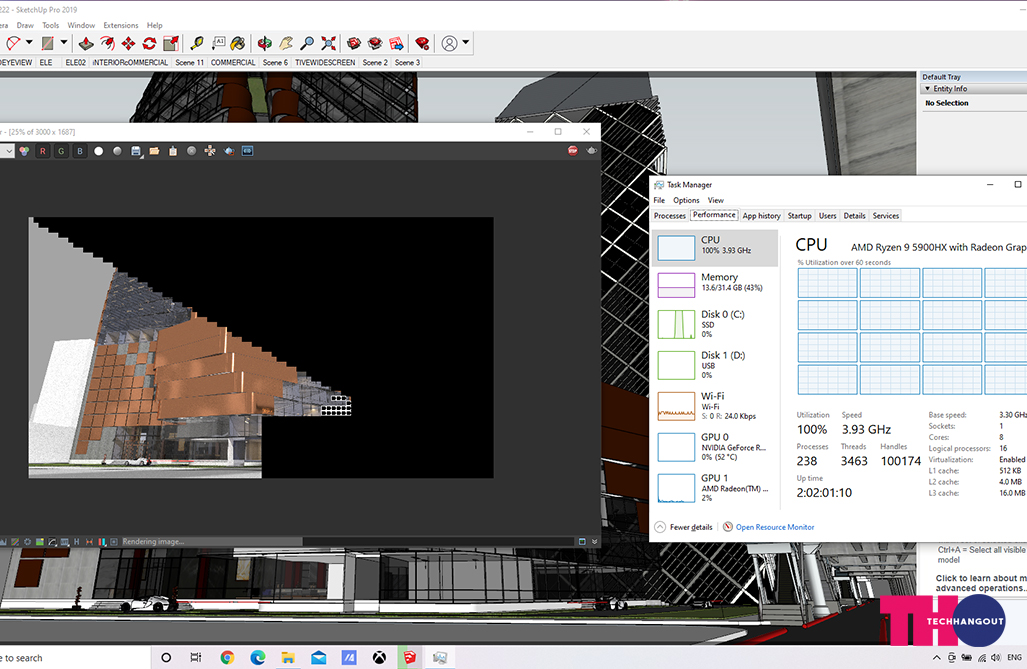Select the Scale tool
The width and height of the screenshot is (1027, 669).
tap(171, 44)
